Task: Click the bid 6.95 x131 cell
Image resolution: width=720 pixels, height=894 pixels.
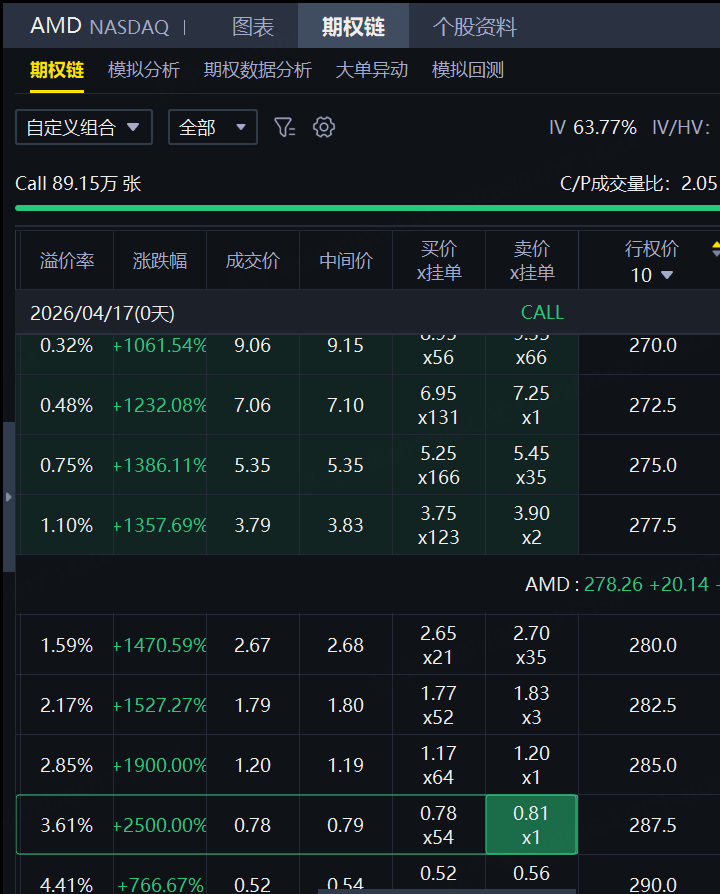Action: (438, 405)
